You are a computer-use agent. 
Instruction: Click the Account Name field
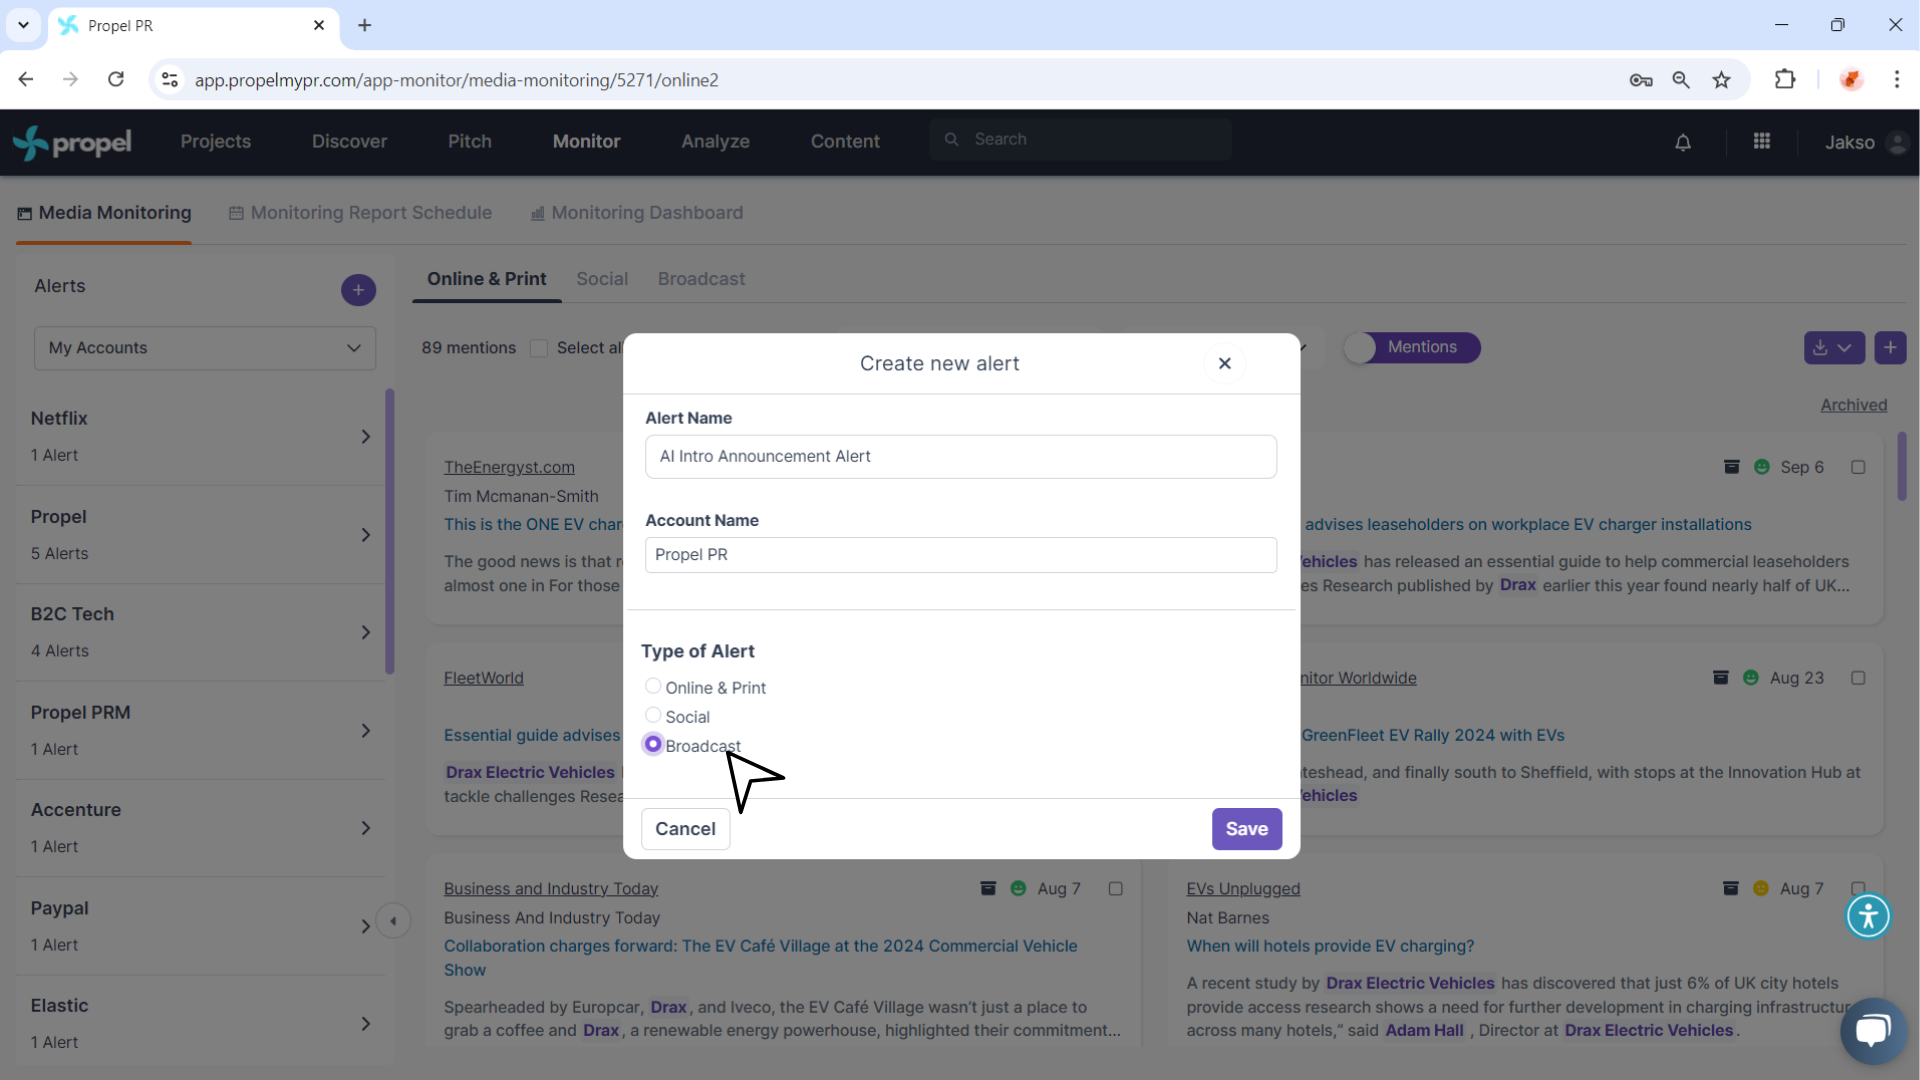960,555
